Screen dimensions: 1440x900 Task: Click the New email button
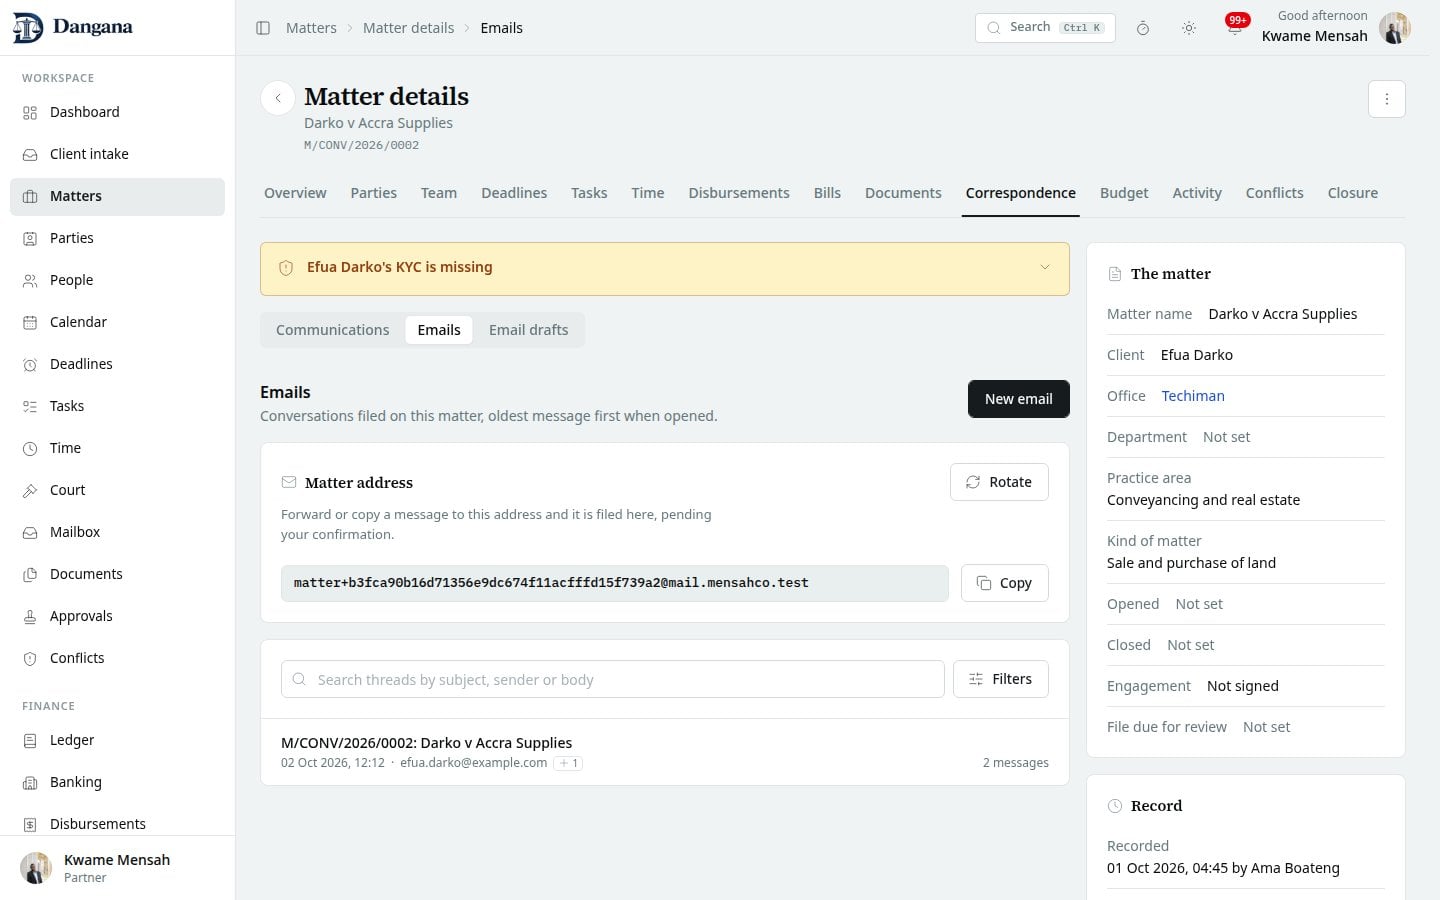pyautogui.click(x=1018, y=399)
